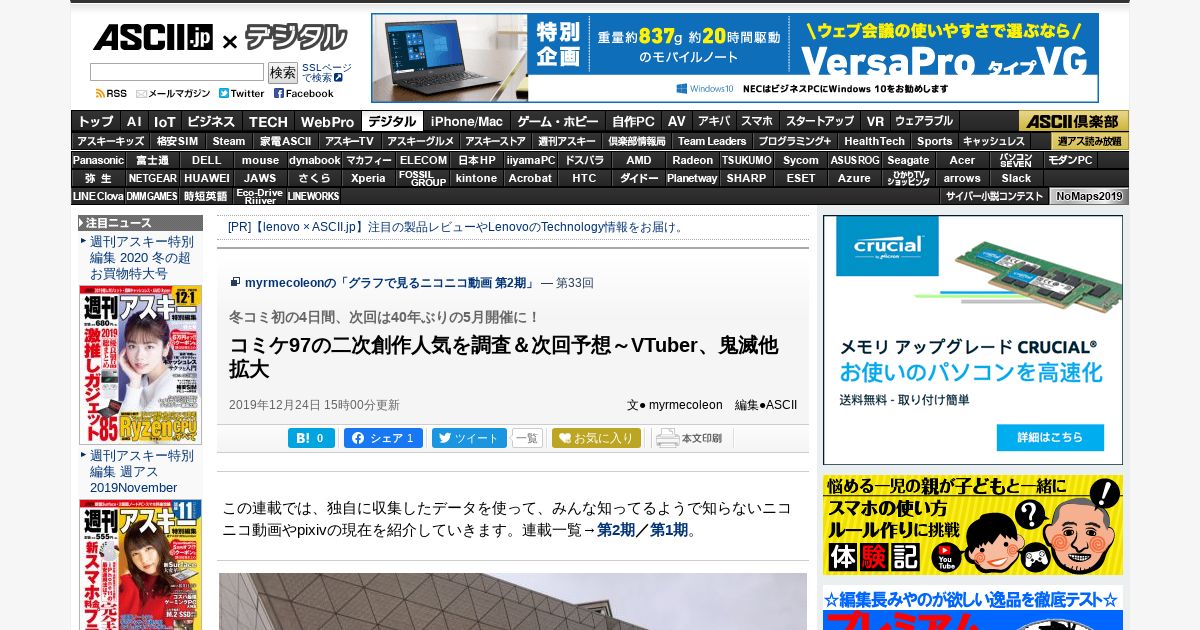Open the サイバー小説コンテスト link
The height and width of the screenshot is (630, 1200).
point(994,196)
